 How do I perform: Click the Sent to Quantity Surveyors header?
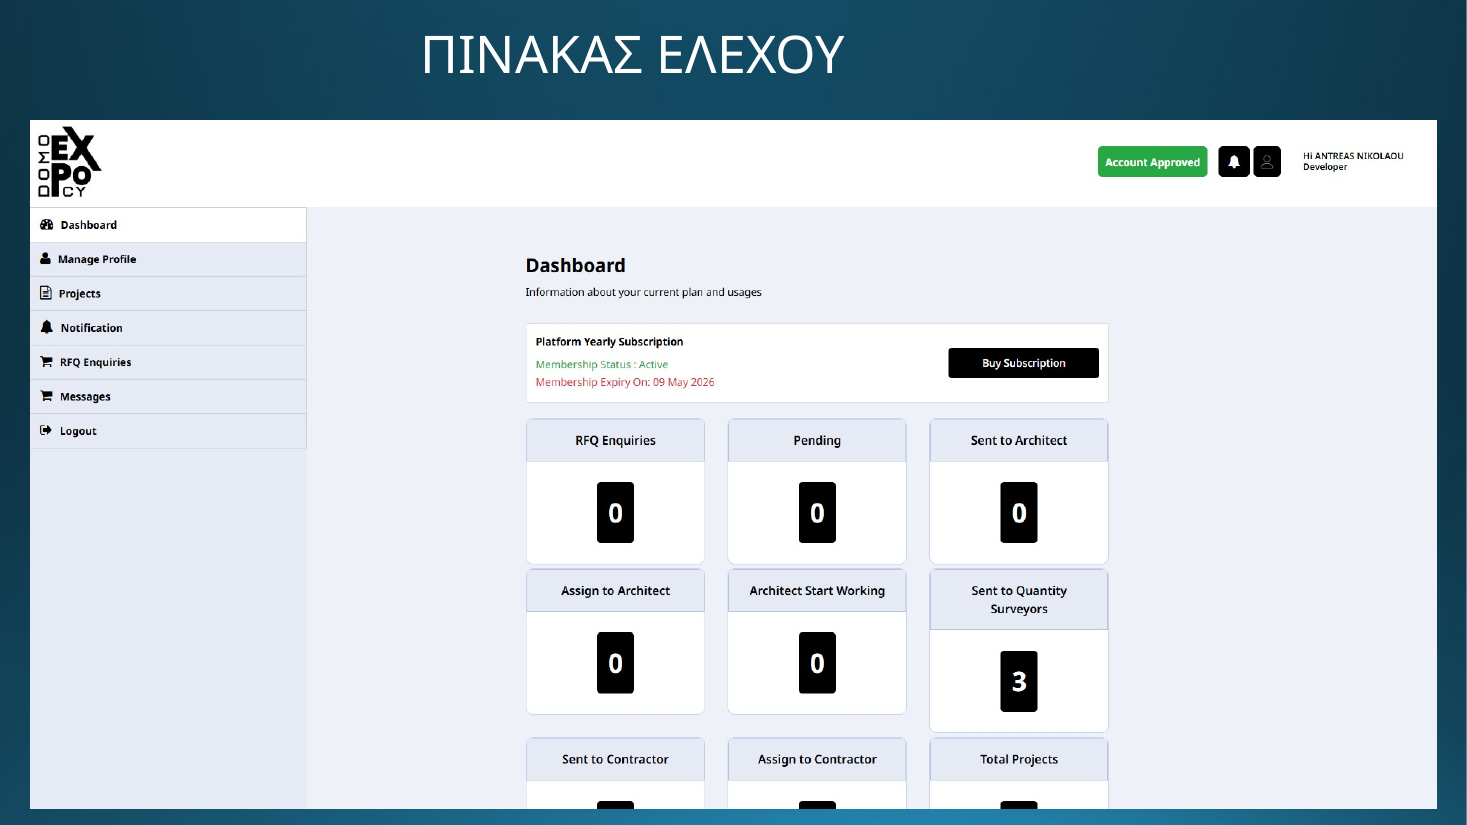(1019, 600)
